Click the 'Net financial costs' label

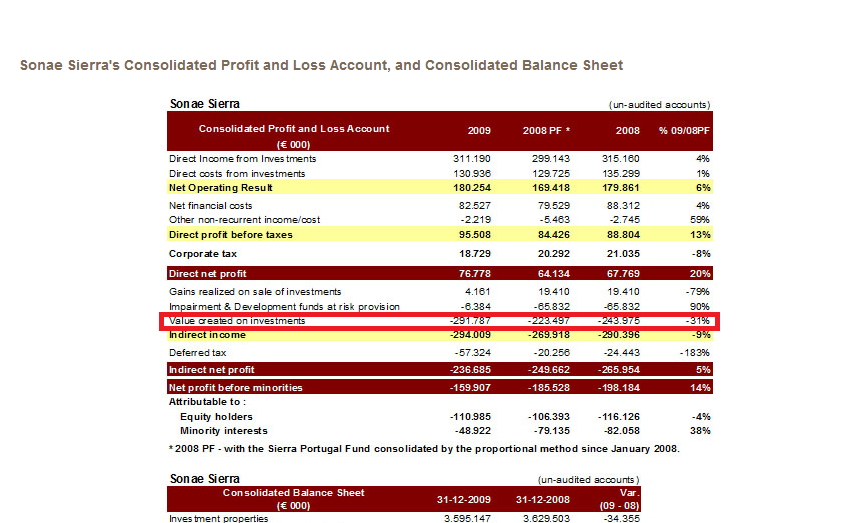211,205
